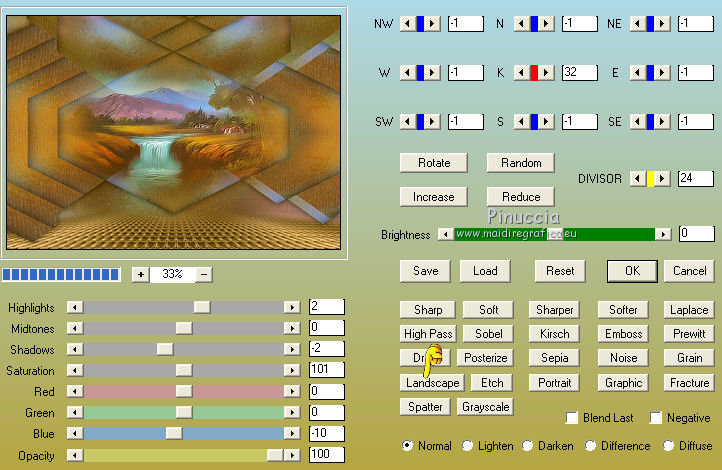
Task: Cancel the filter dialog
Action: tap(689, 271)
